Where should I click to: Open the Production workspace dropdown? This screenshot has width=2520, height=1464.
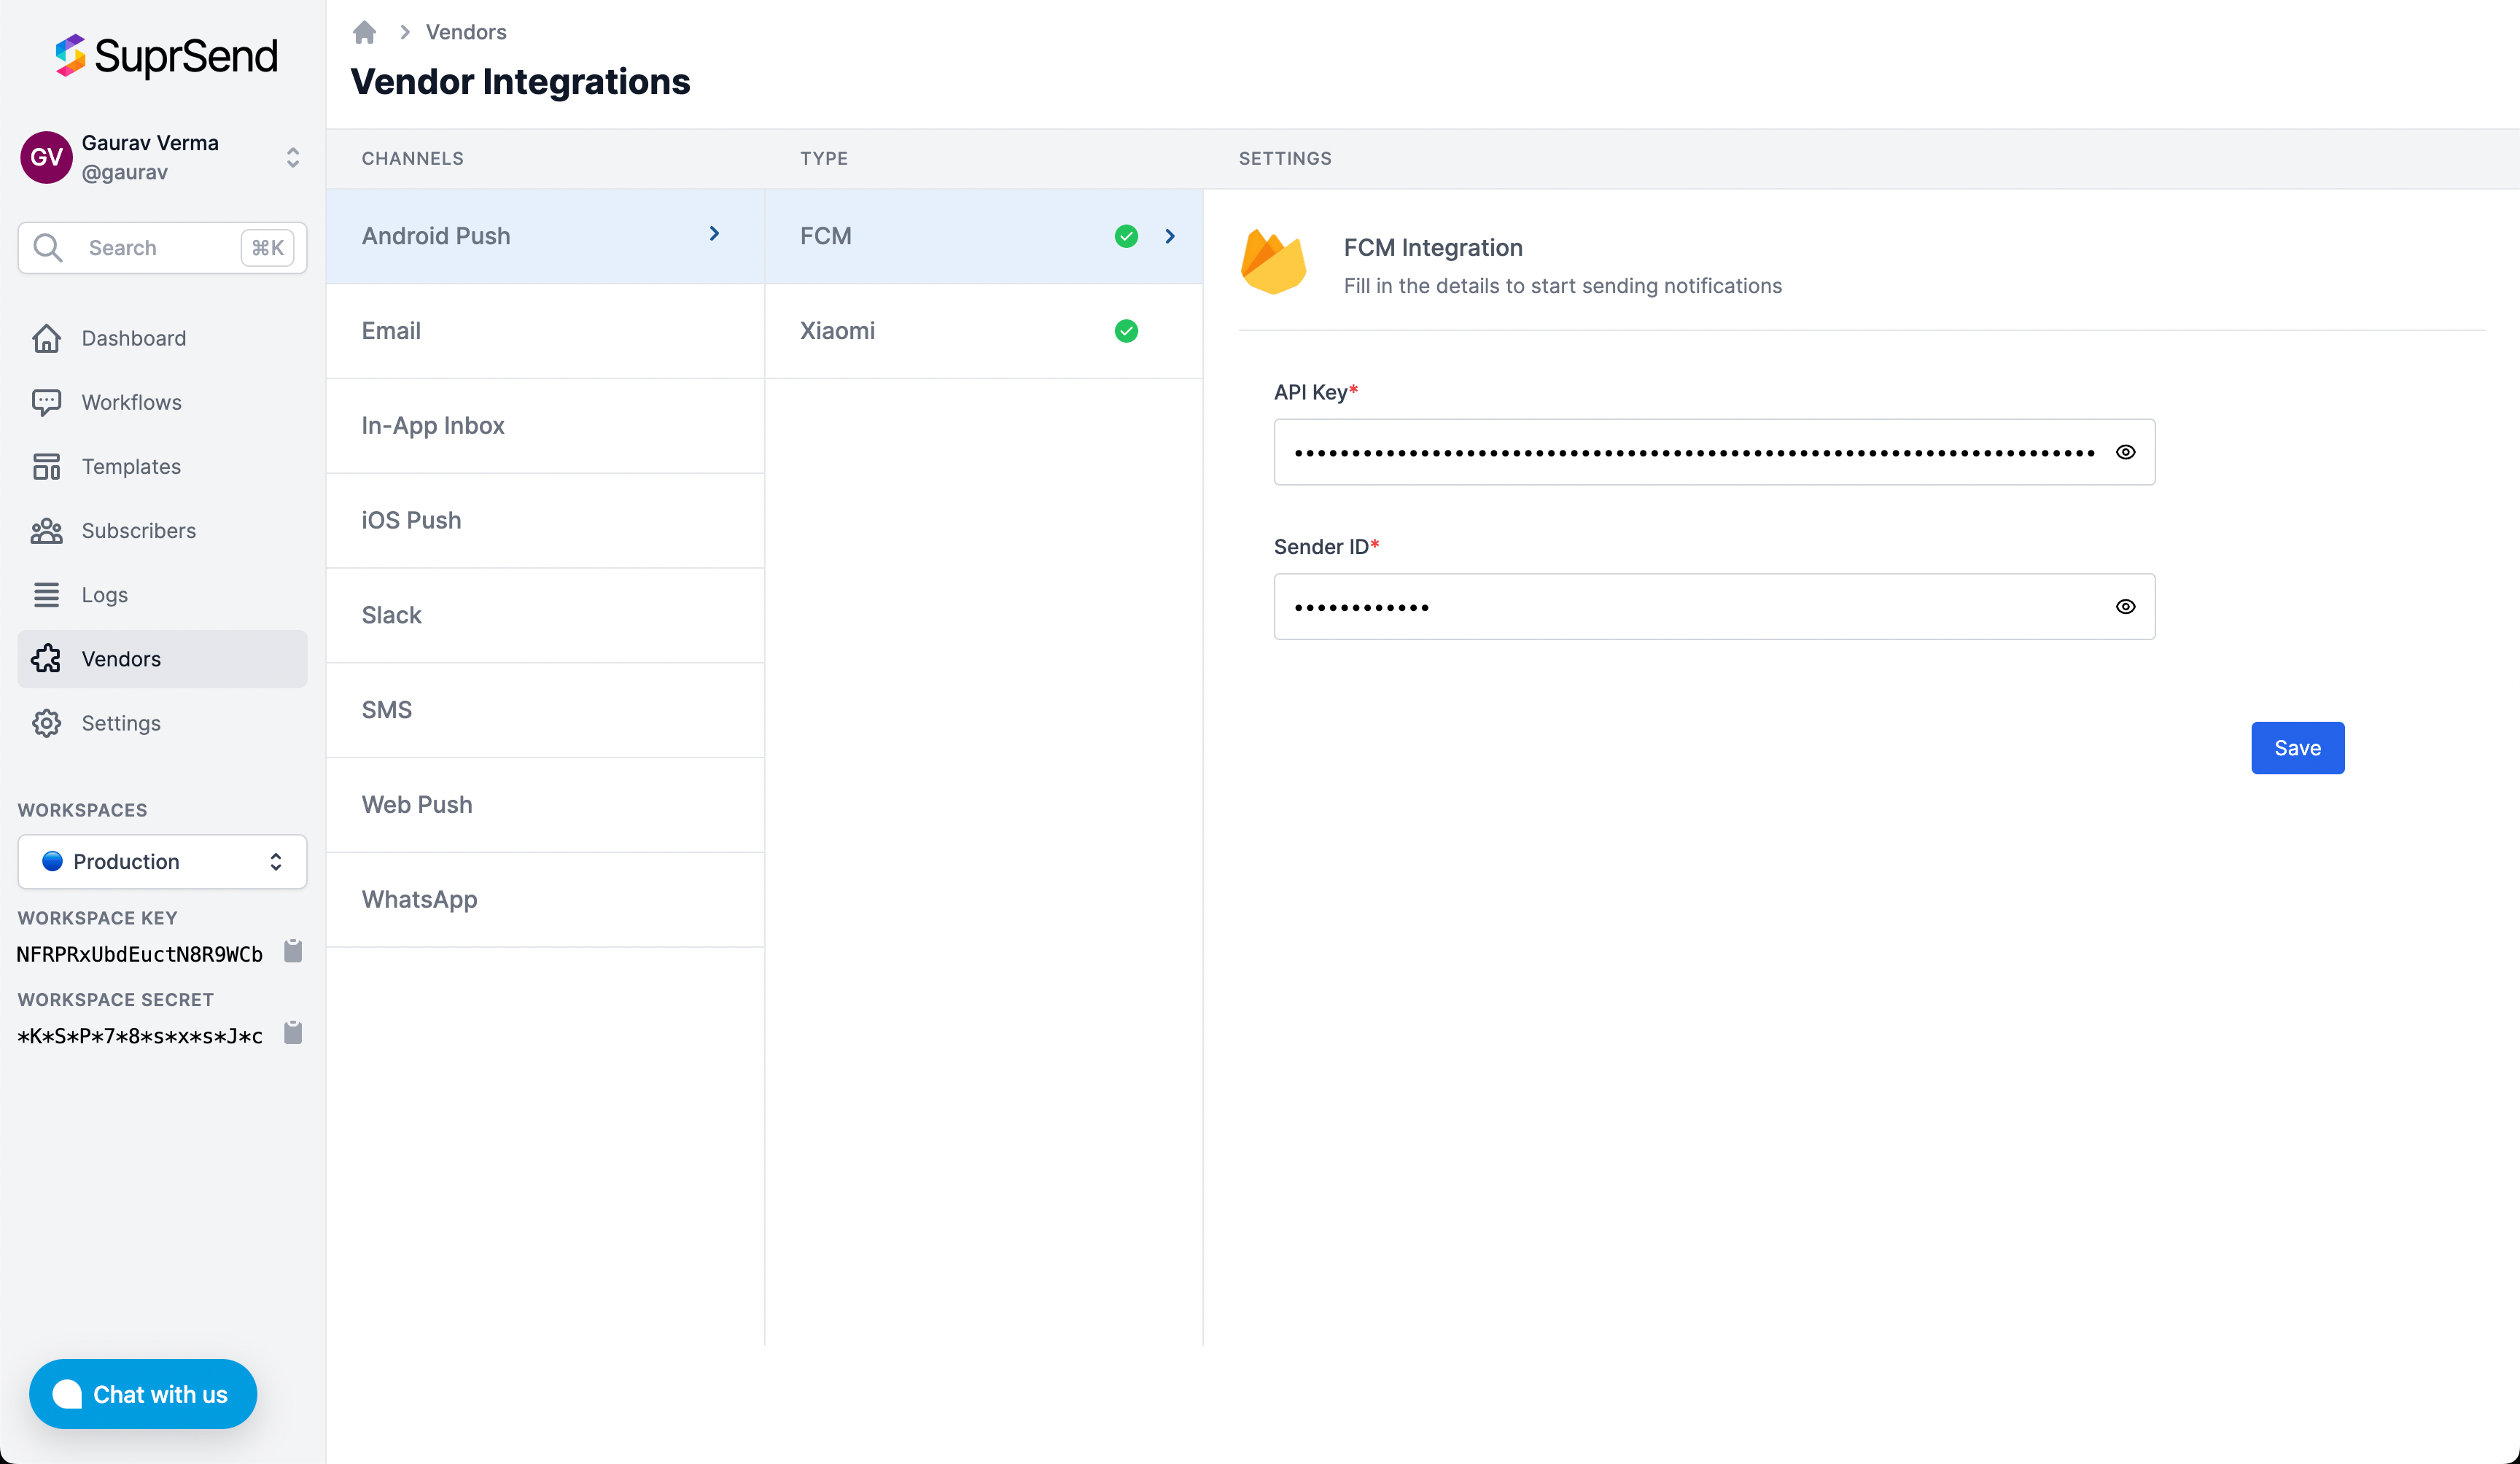(x=162, y=862)
